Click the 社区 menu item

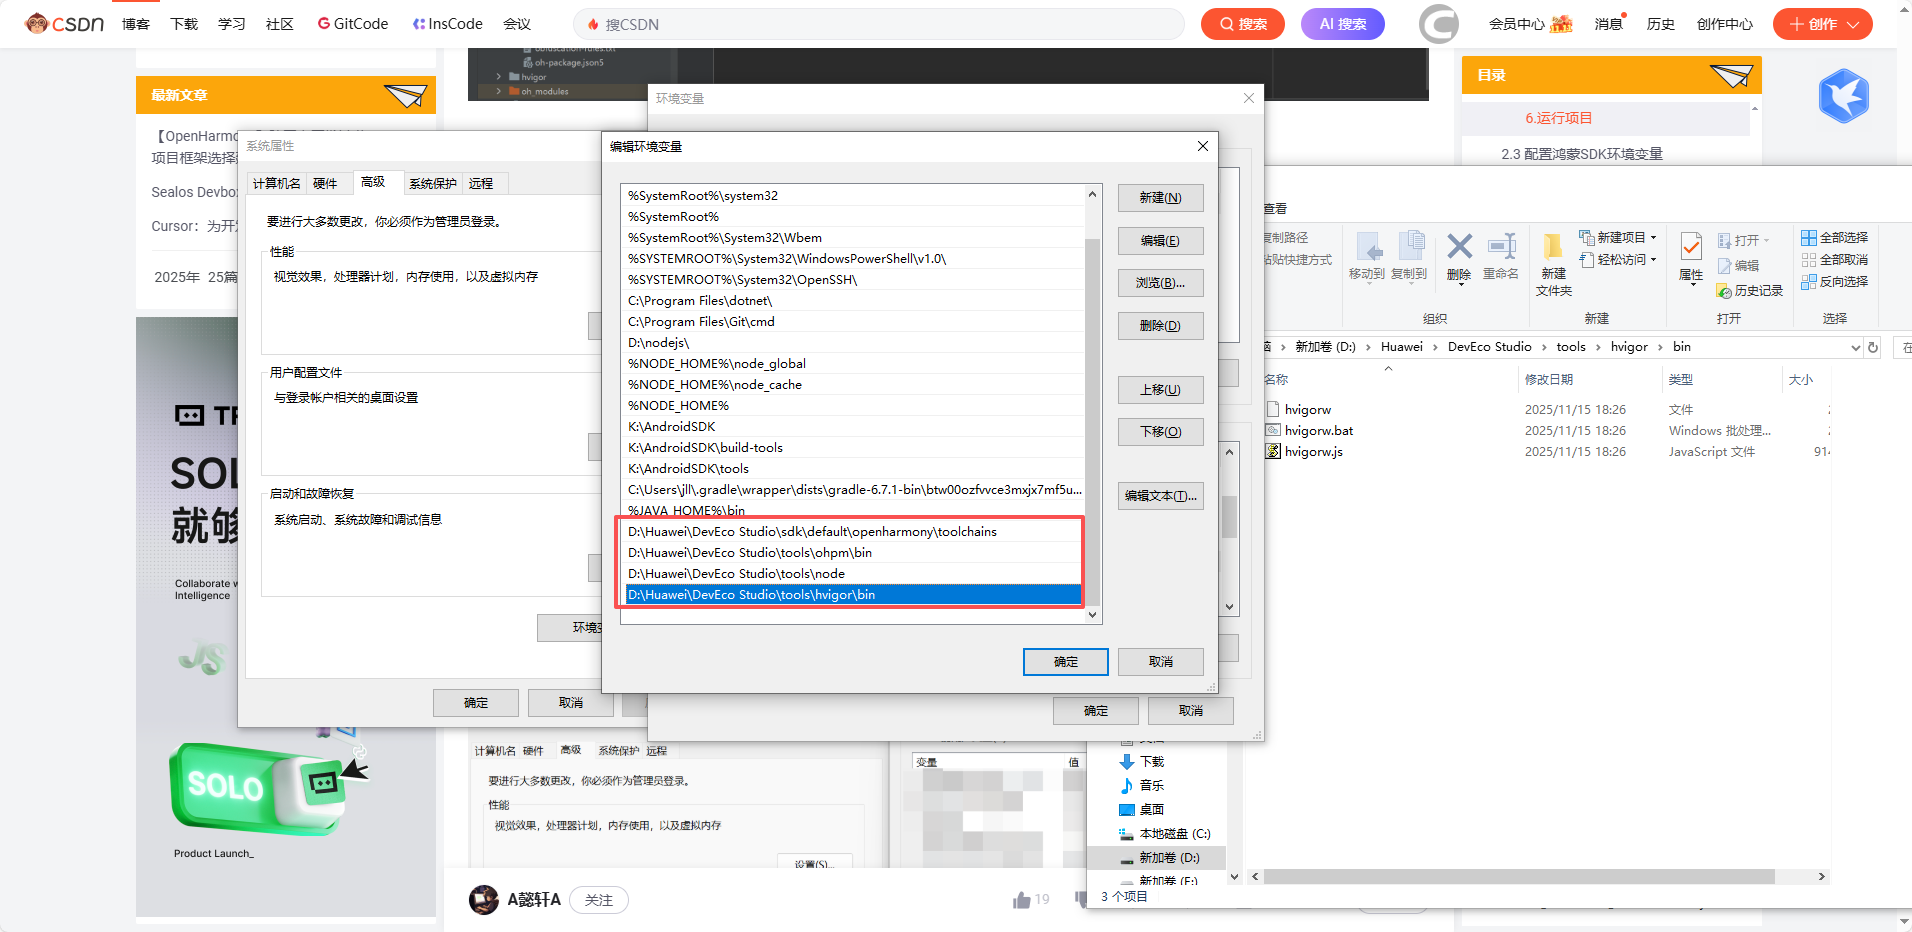tap(280, 24)
